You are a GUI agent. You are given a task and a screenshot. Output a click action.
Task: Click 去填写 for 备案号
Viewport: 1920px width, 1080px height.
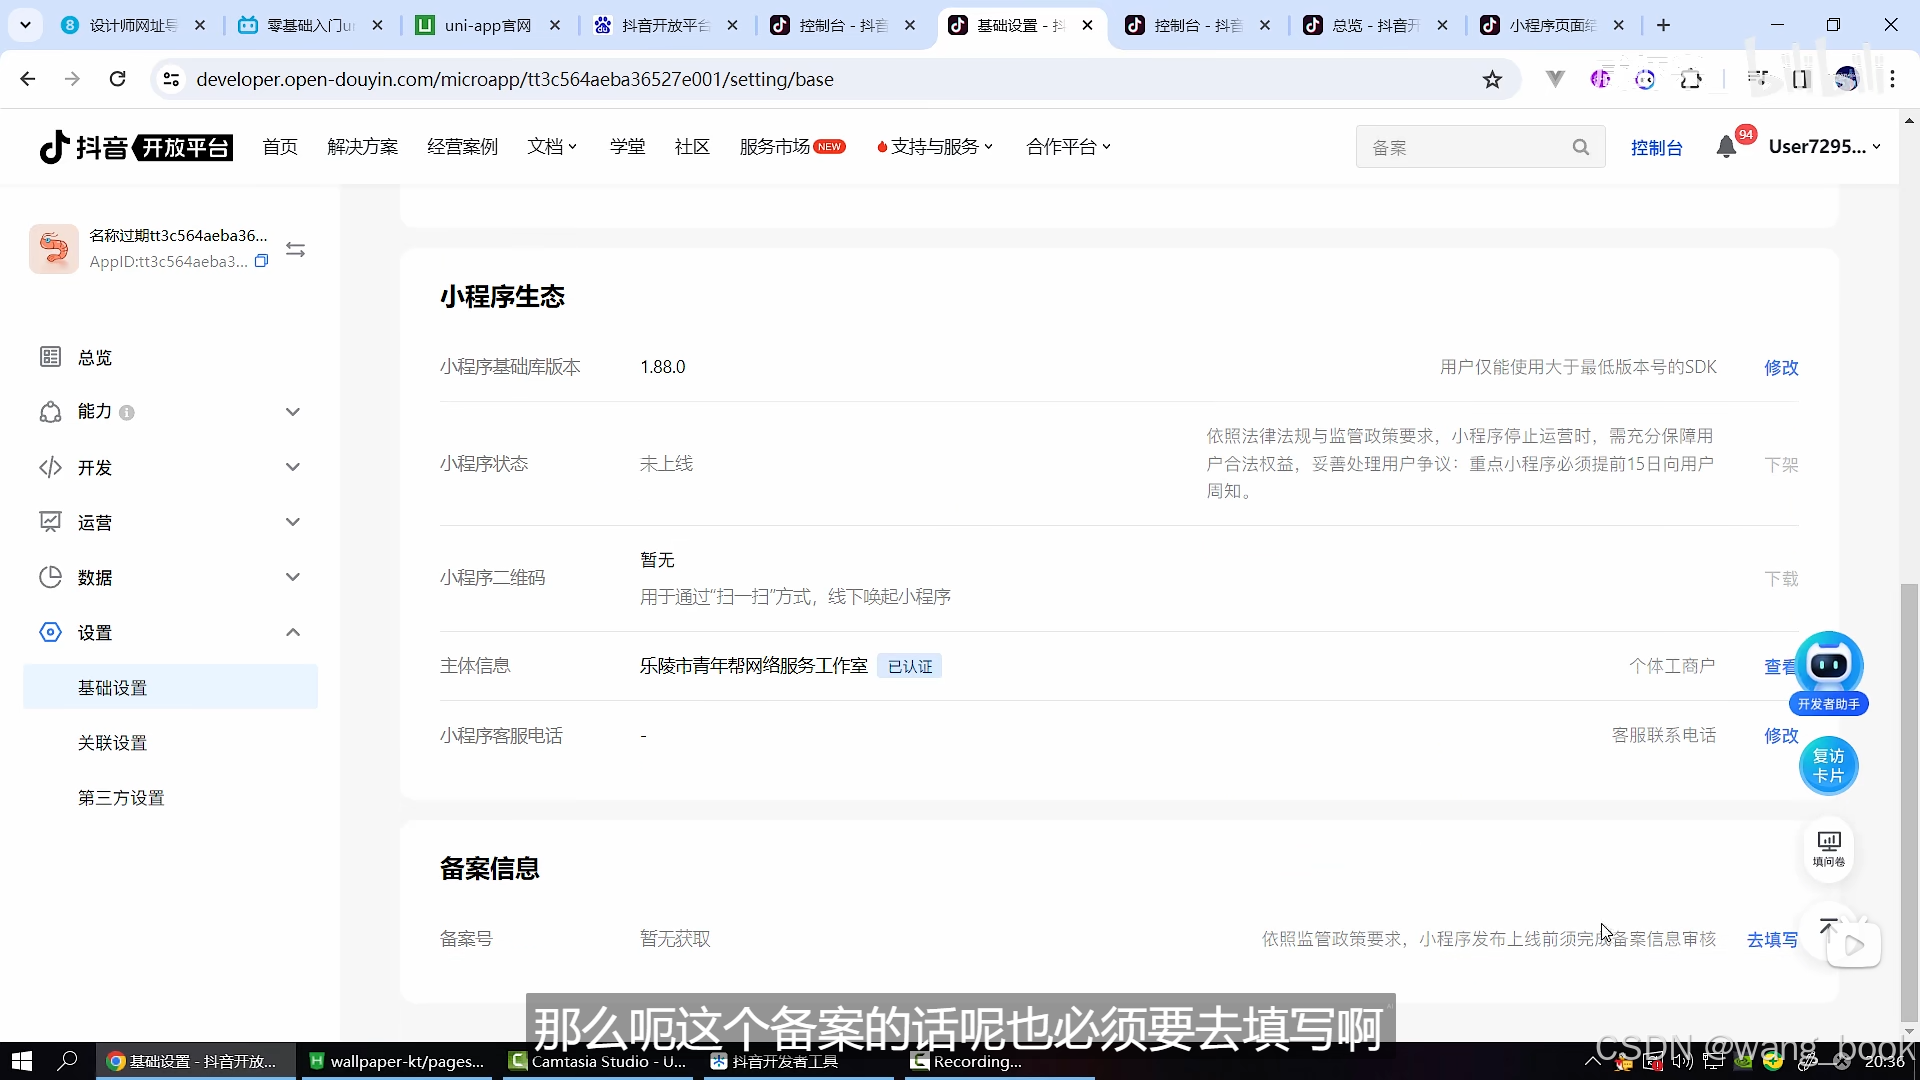coord(1772,939)
